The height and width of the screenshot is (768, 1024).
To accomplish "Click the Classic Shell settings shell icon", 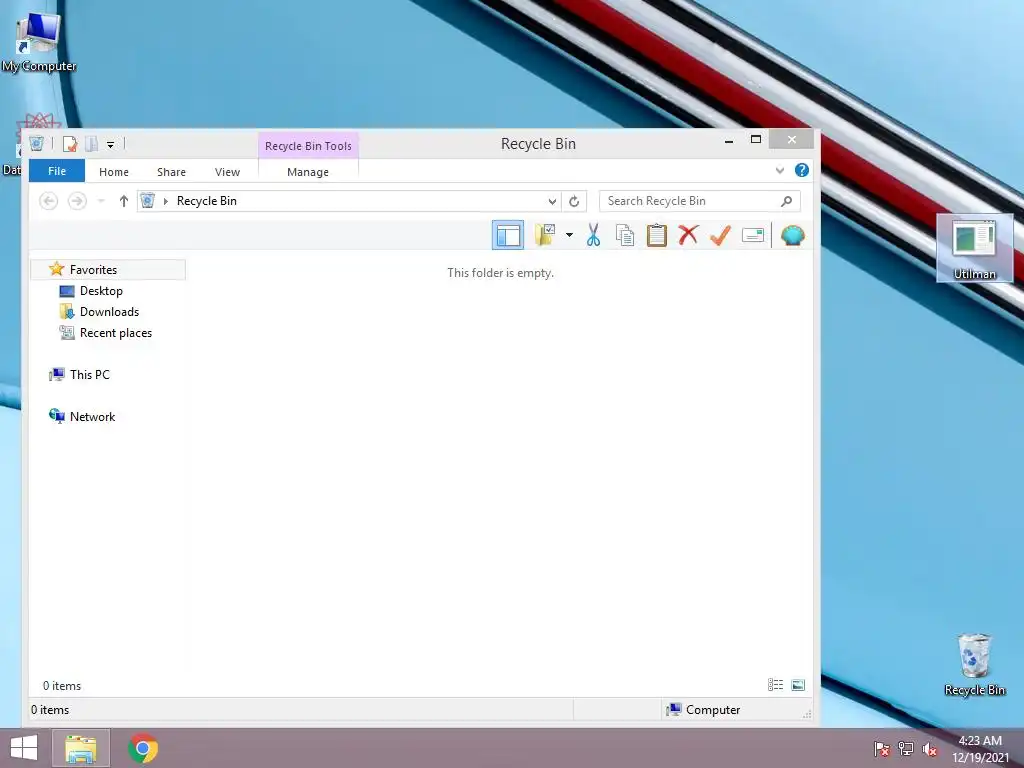I will coord(792,235).
